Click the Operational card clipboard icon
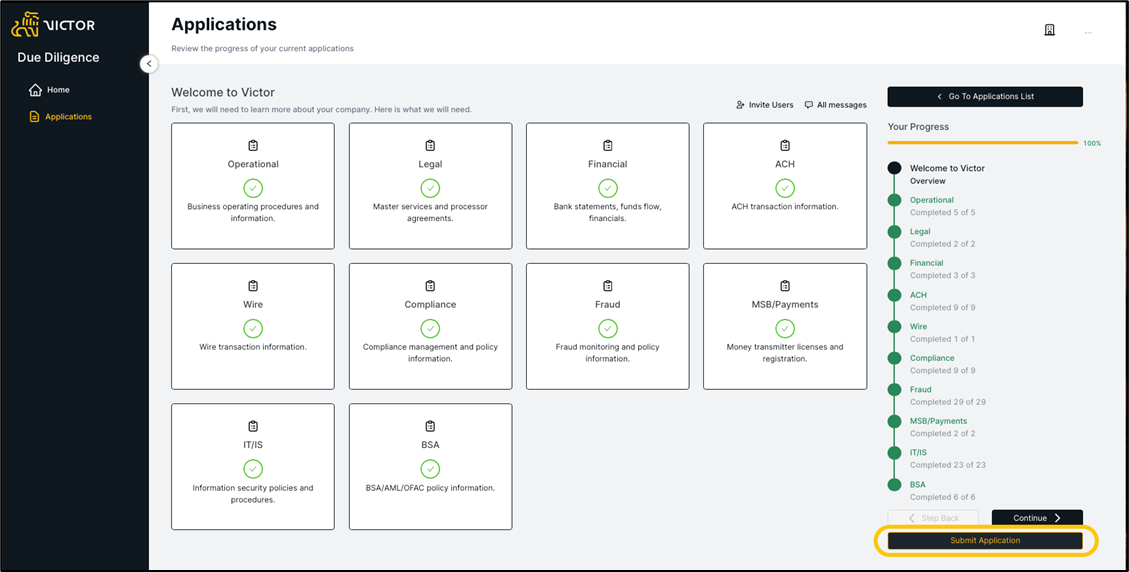The image size is (1129, 572). [253, 146]
